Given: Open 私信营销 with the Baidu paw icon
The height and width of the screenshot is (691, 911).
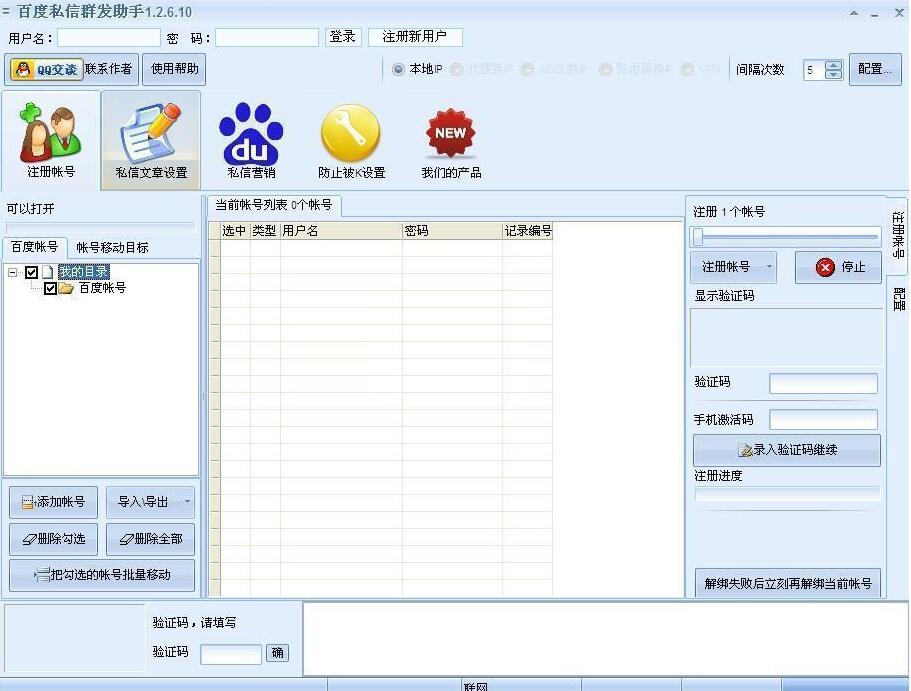Looking at the screenshot, I should coord(251,140).
